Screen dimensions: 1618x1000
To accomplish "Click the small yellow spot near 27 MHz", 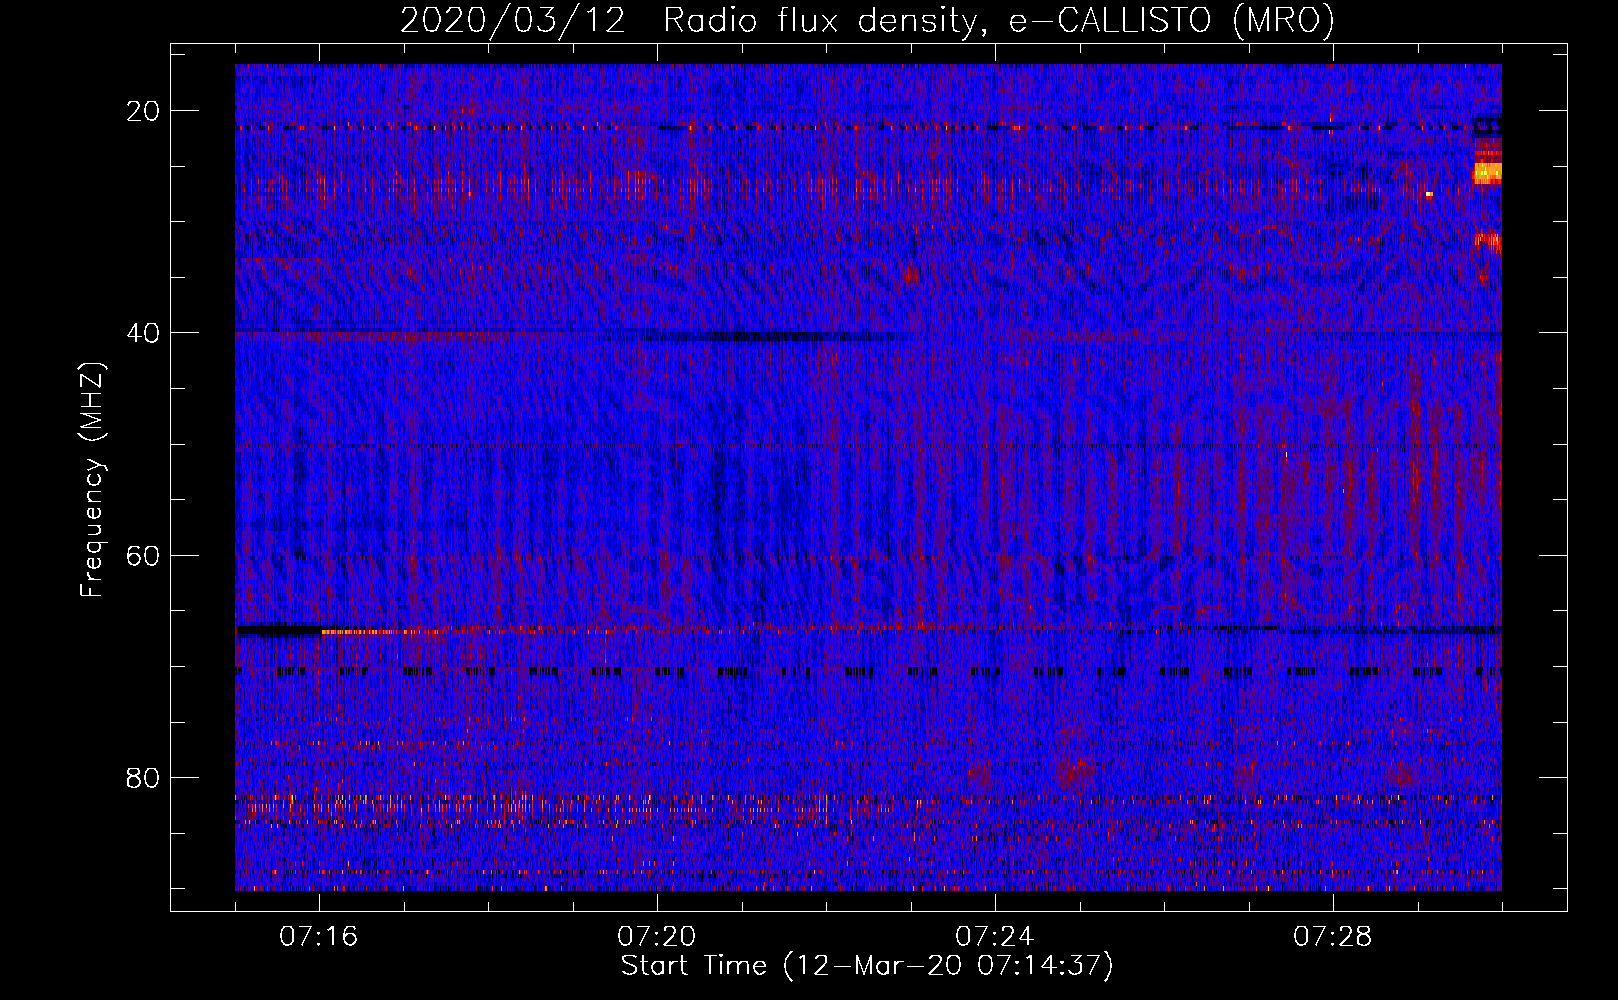I will [1429, 194].
